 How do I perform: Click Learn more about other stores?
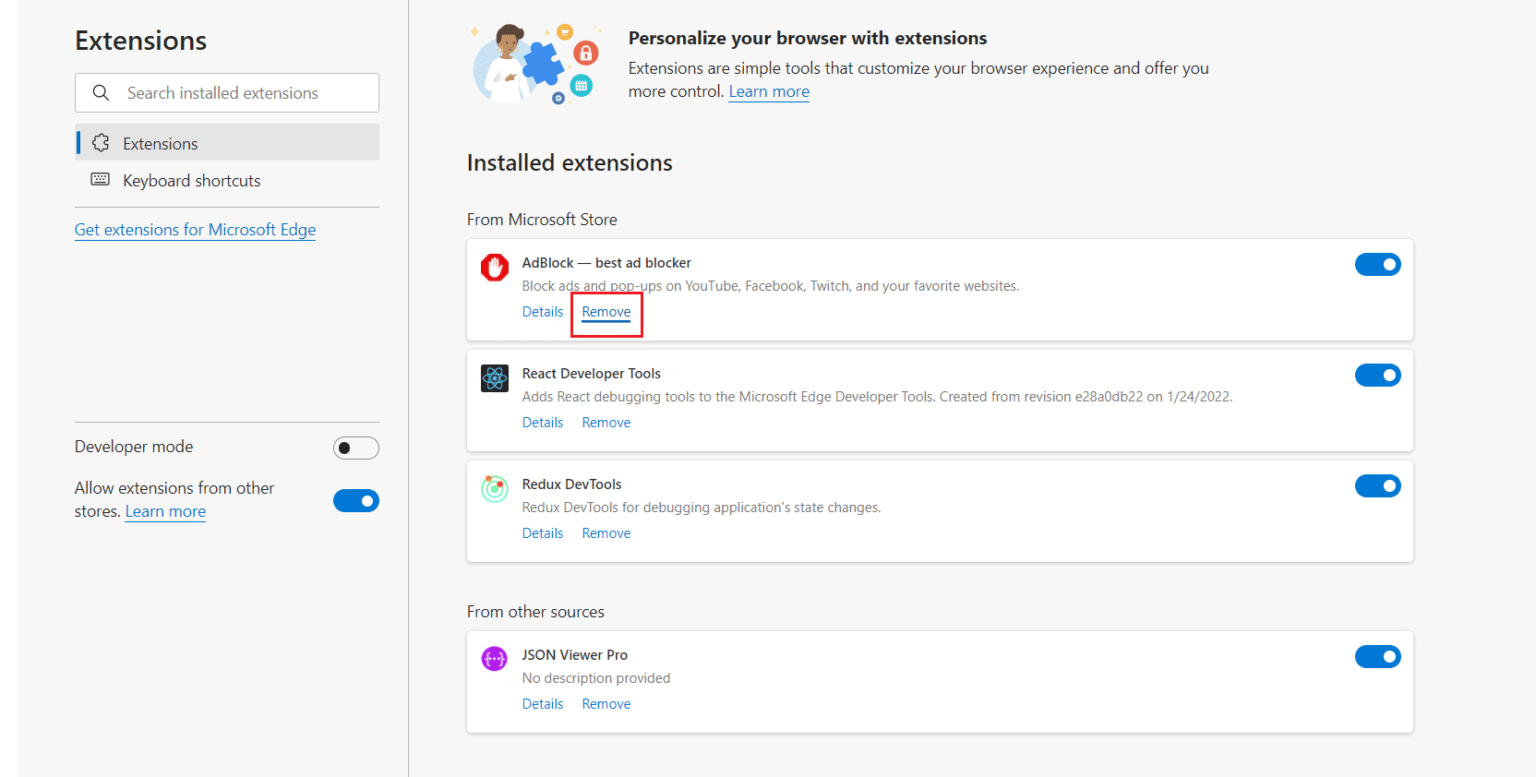click(165, 511)
